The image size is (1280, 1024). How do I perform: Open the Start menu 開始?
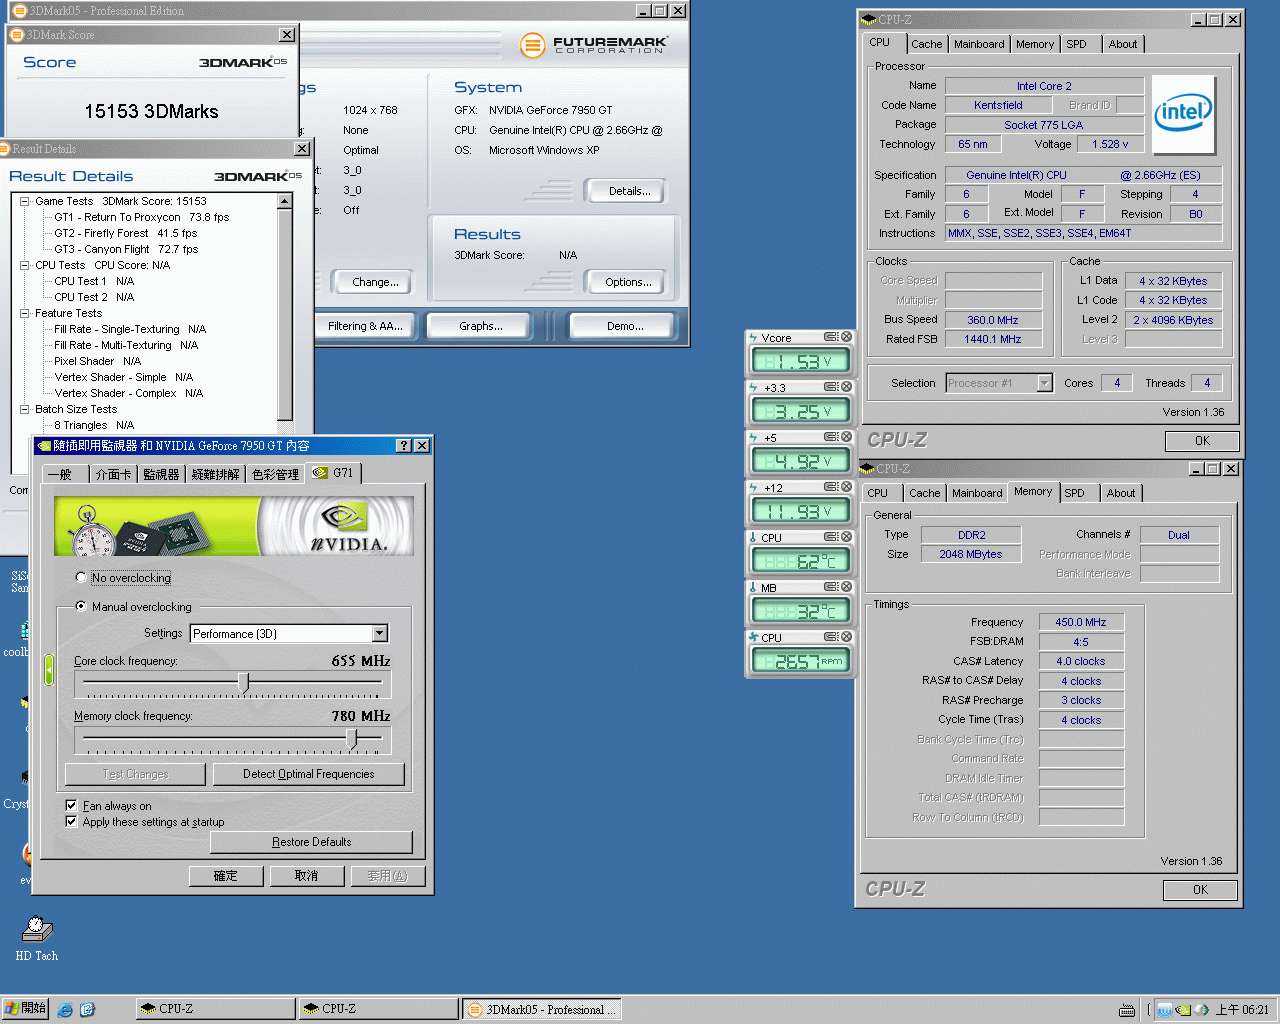(25, 1009)
